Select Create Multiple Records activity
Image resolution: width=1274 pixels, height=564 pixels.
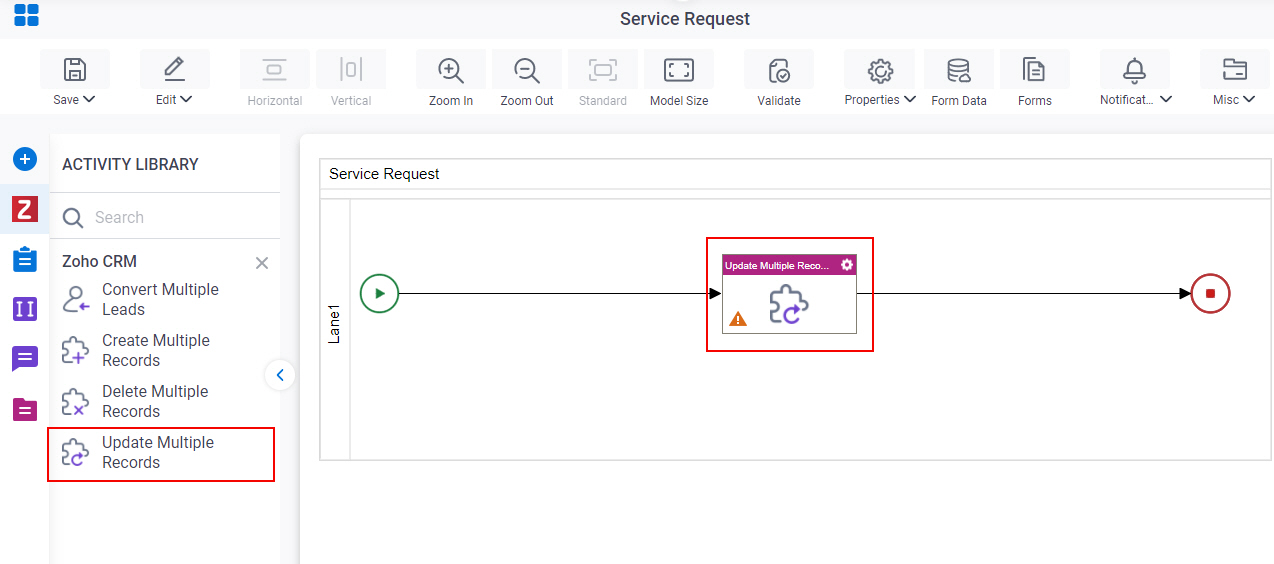click(x=161, y=350)
